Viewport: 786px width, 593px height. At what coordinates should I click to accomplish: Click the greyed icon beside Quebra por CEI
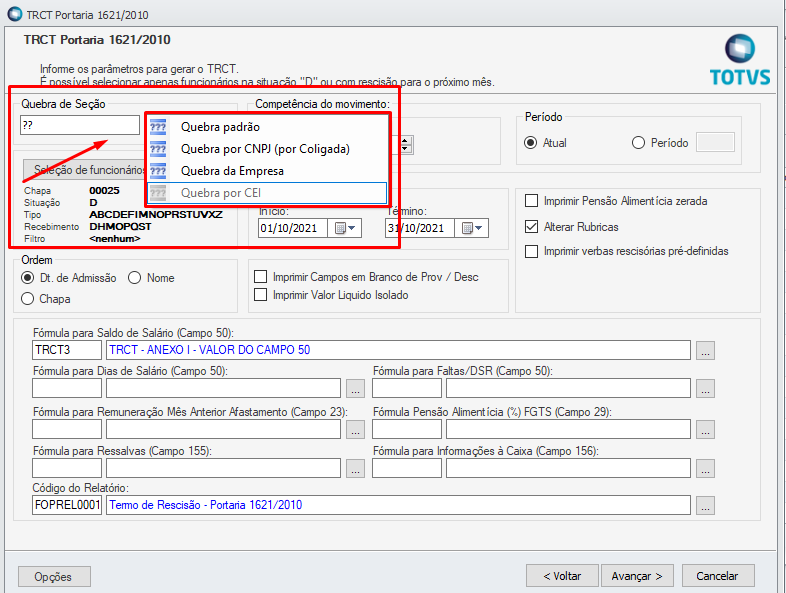[x=158, y=193]
